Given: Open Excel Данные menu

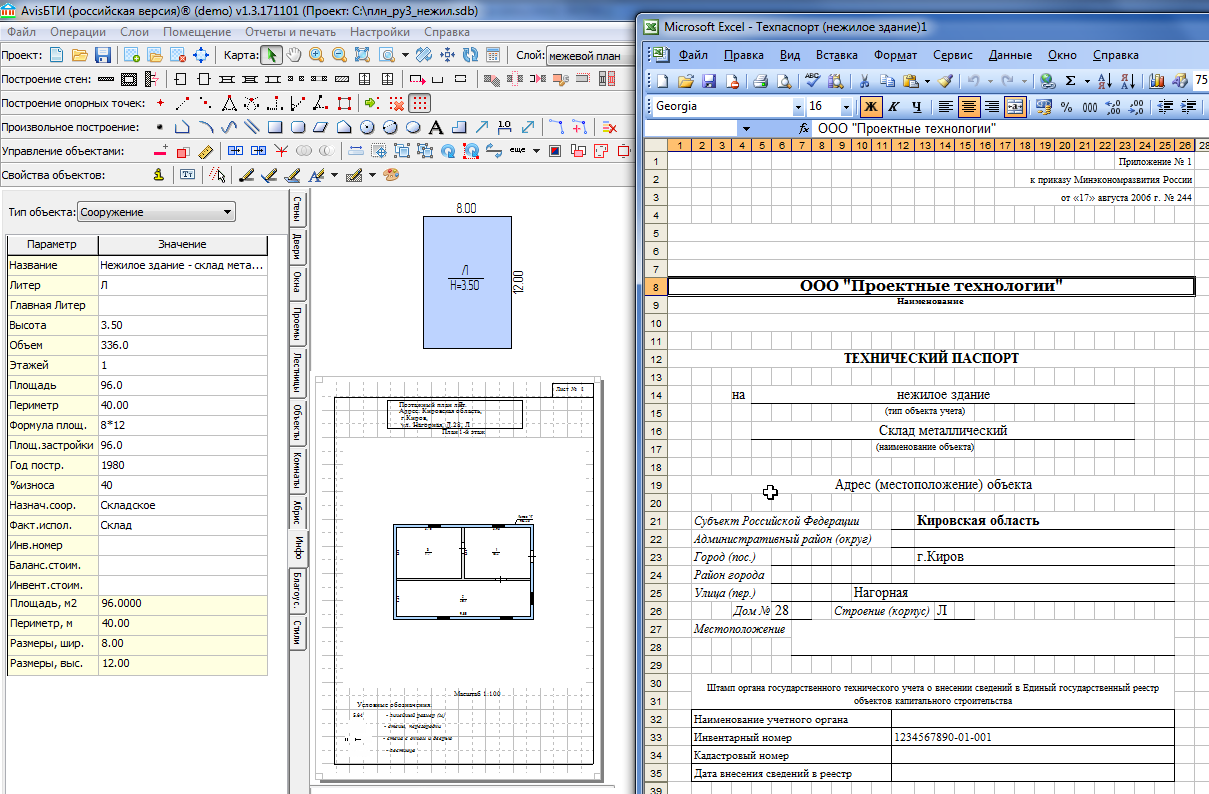Looking at the screenshot, I should (1009, 55).
